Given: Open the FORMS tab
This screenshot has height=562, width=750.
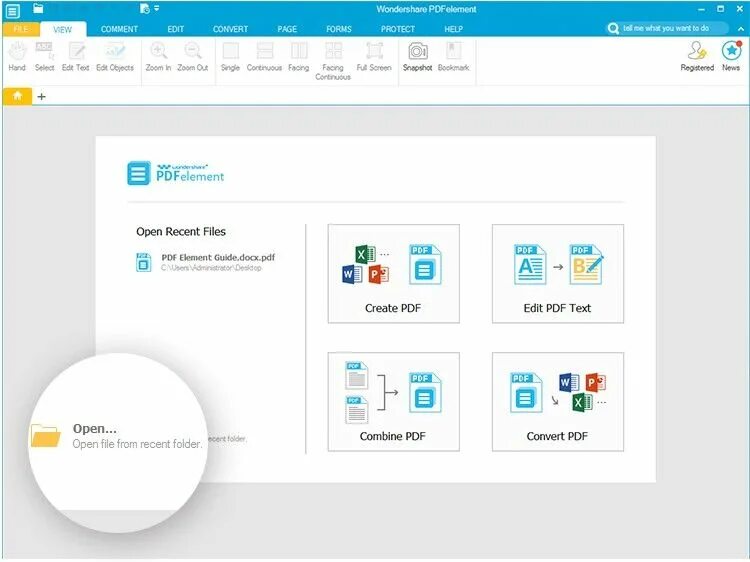Looking at the screenshot, I should [x=339, y=29].
